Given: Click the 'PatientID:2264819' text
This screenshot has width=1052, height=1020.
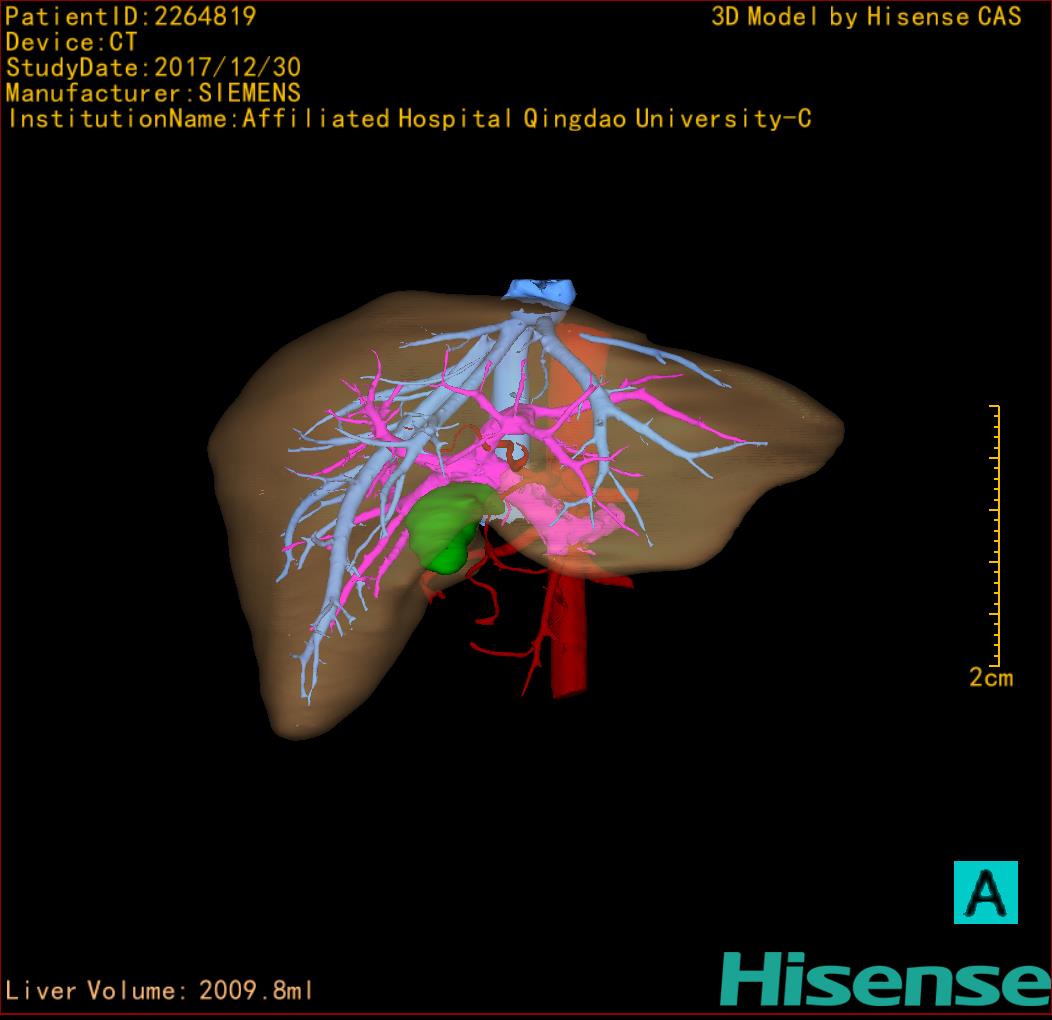Looking at the screenshot, I should click(x=131, y=16).
